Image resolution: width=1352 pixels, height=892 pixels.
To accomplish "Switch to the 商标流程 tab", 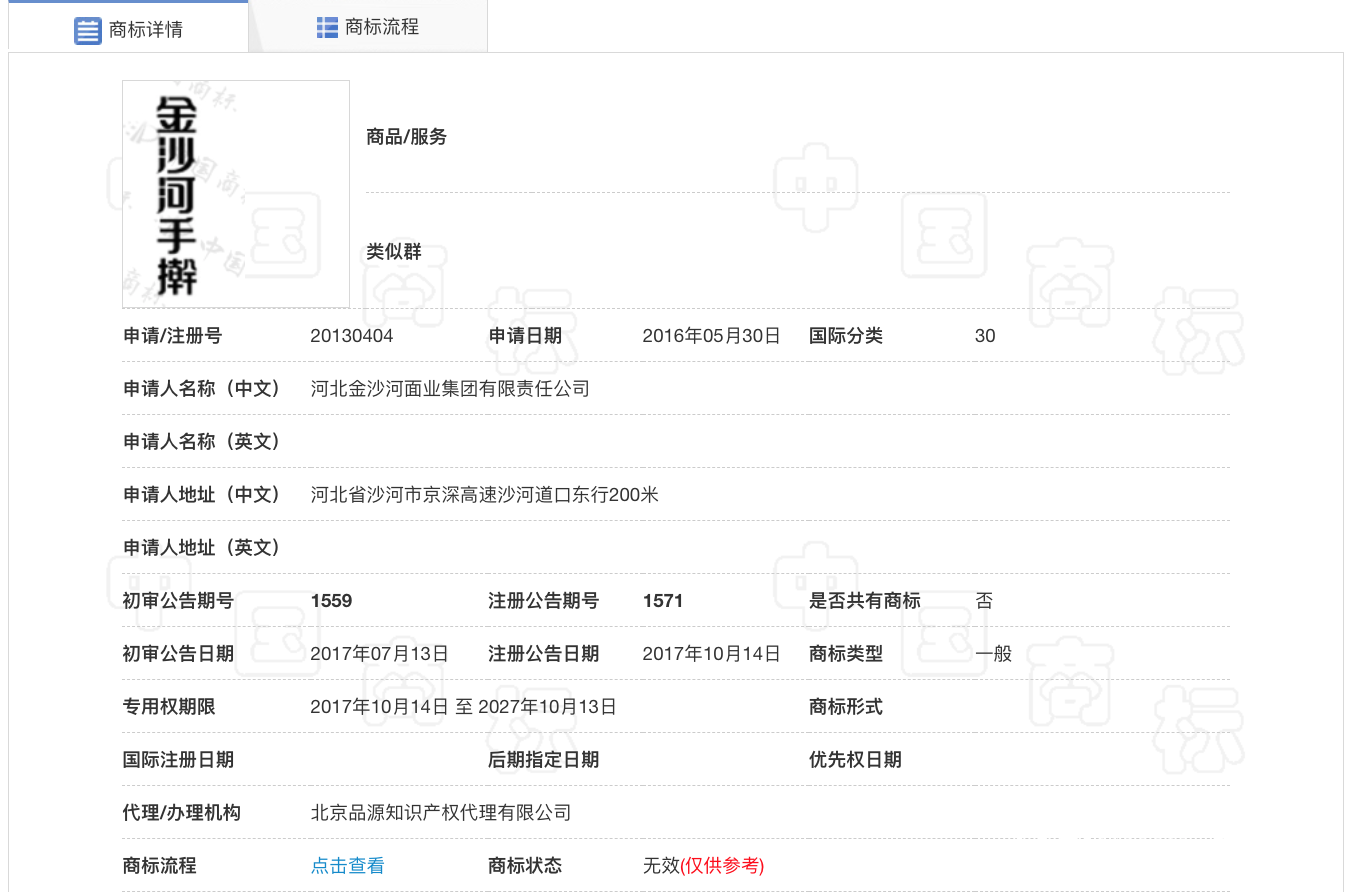I will (x=368, y=26).
